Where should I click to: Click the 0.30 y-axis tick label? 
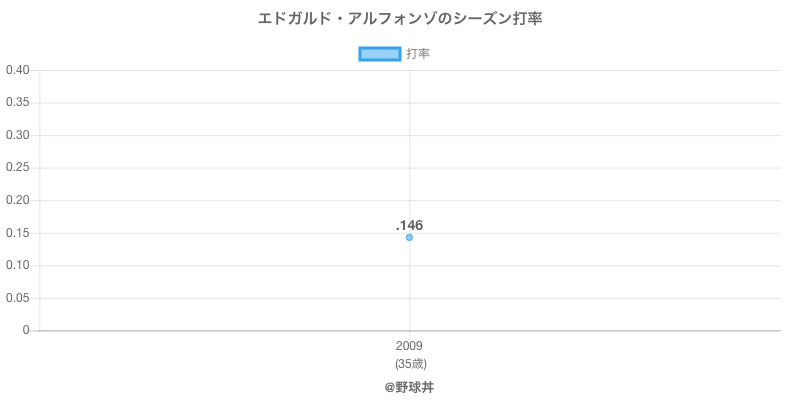point(17,135)
